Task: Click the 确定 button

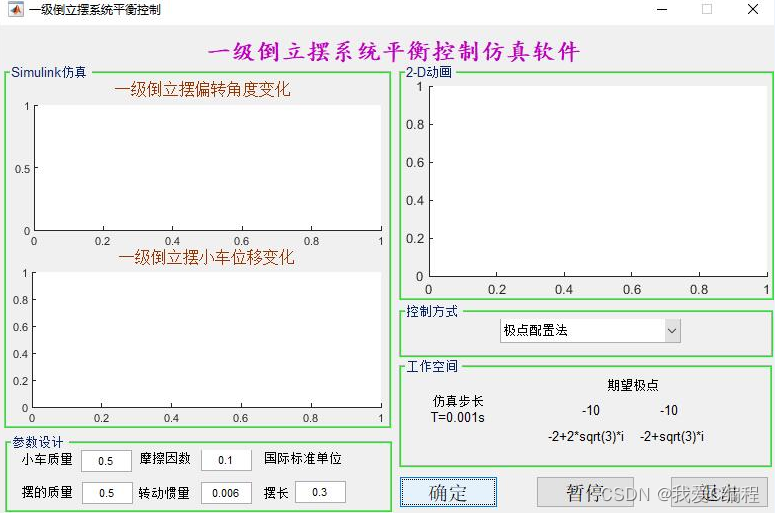Action: 448,492
